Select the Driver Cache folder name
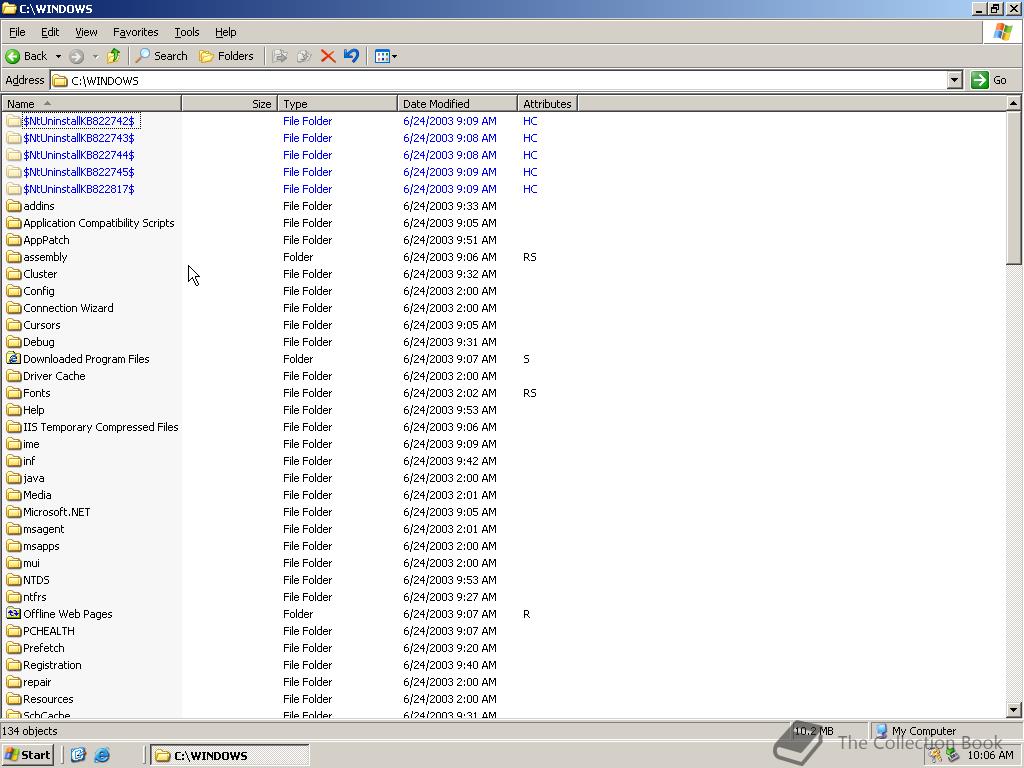Viewport: 1024px width, 768px height. pyautogui.click(x=54, y=376)
